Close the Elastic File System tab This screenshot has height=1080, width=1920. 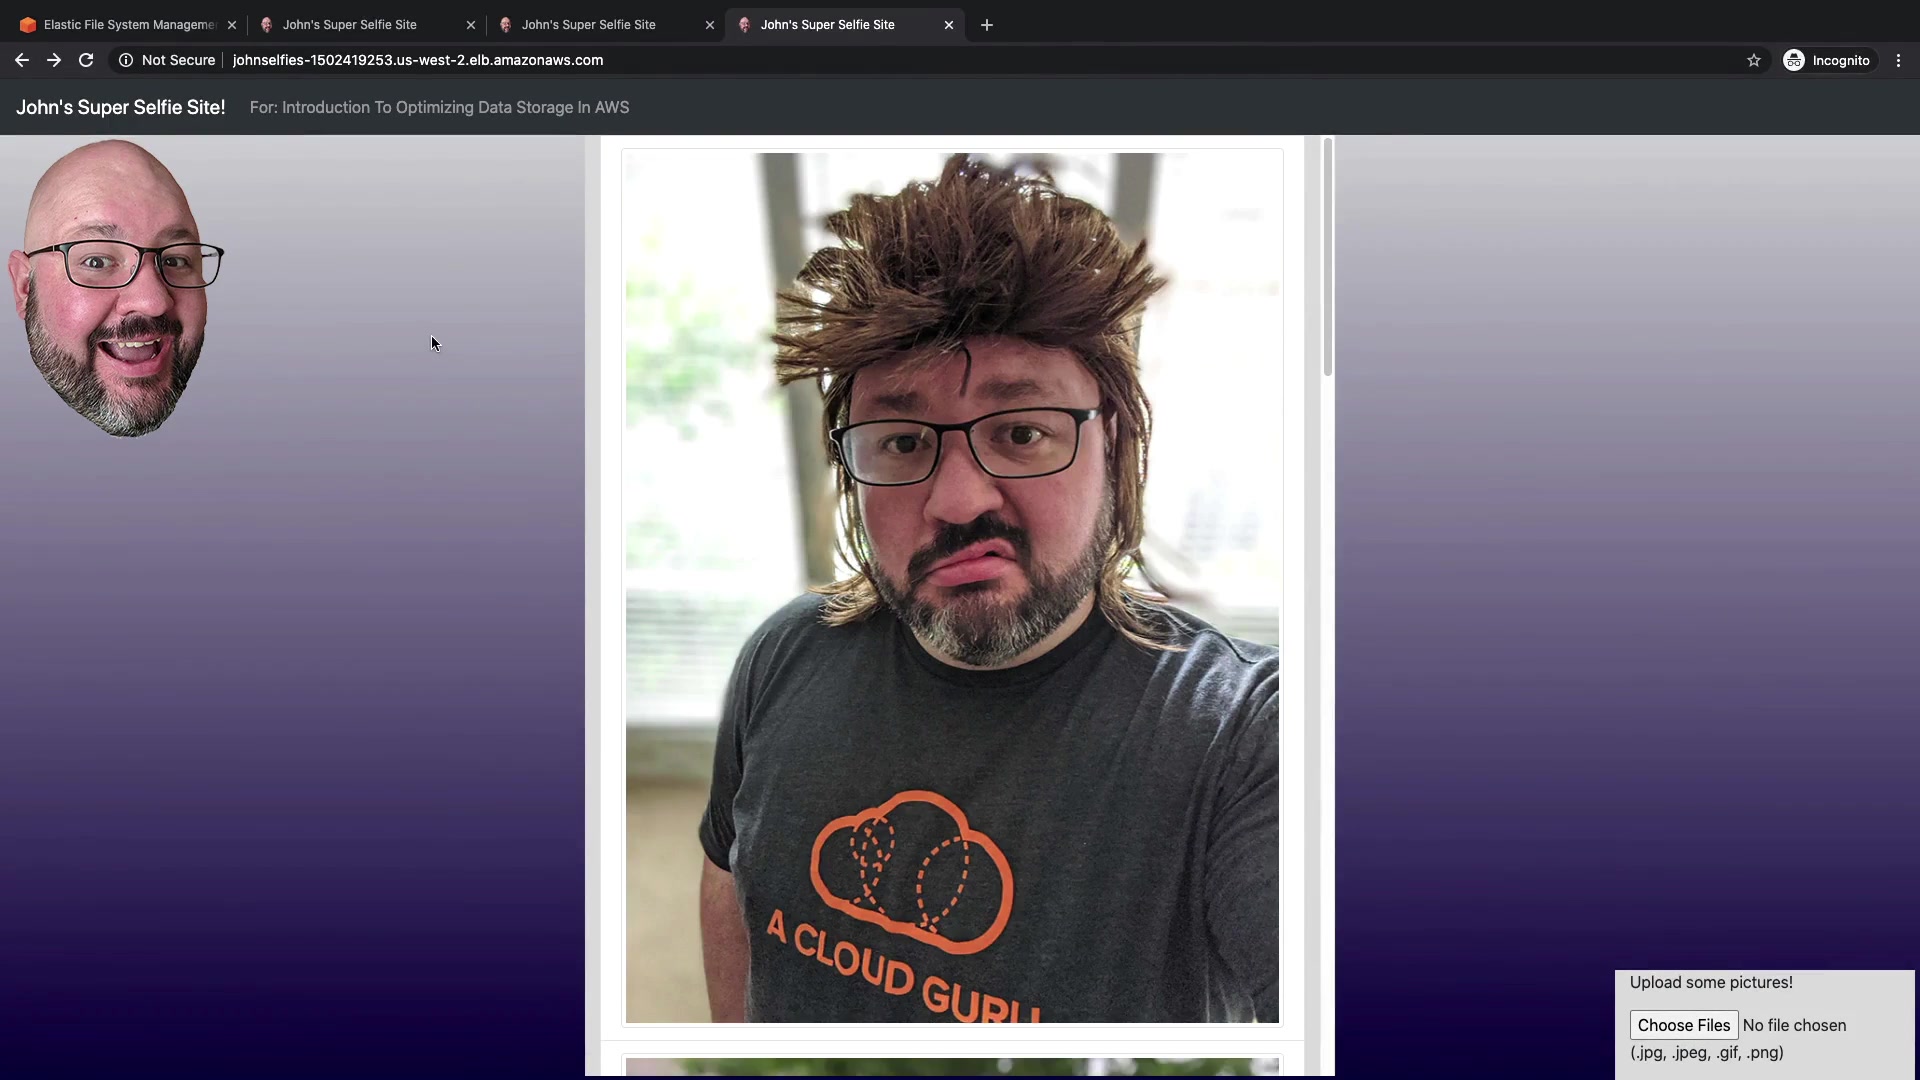pos(232,25)
